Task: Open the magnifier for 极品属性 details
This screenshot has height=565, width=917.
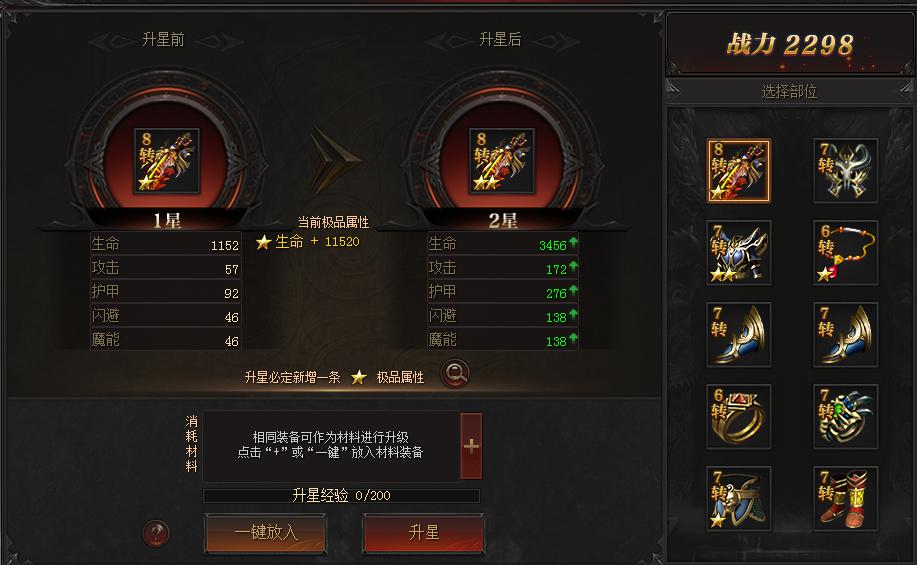Action: [x=455, y=374]
